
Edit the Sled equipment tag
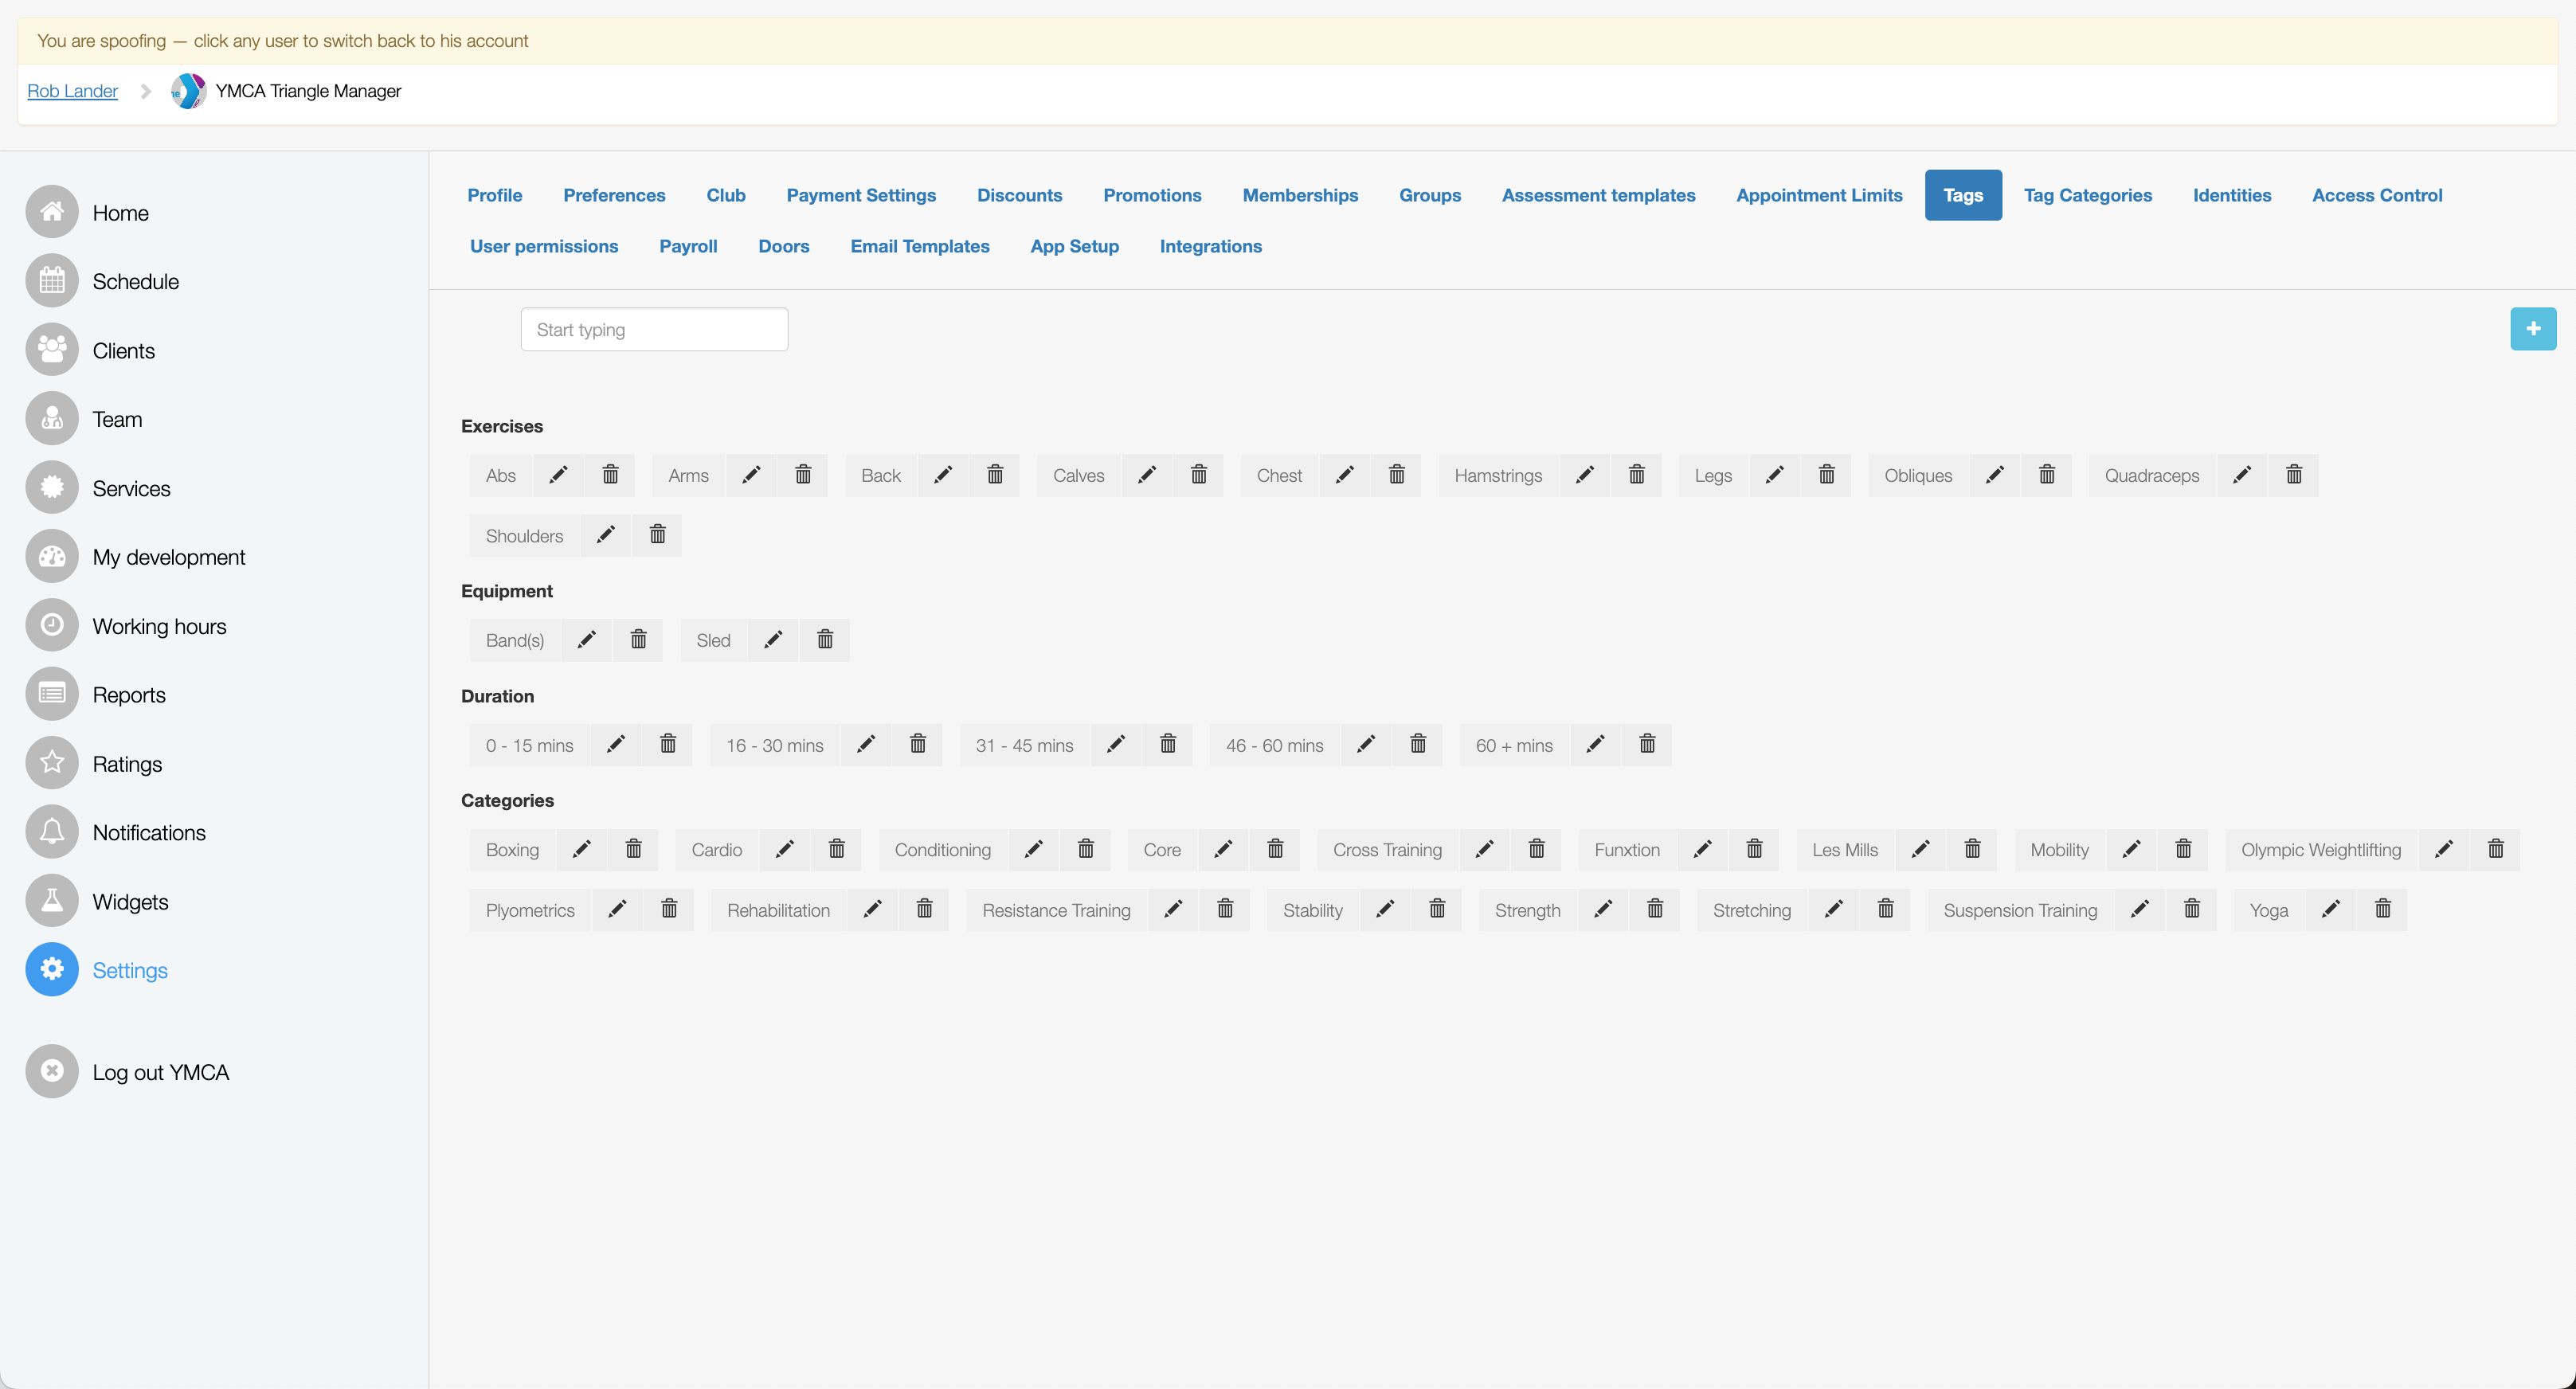(x=773, y=640)
